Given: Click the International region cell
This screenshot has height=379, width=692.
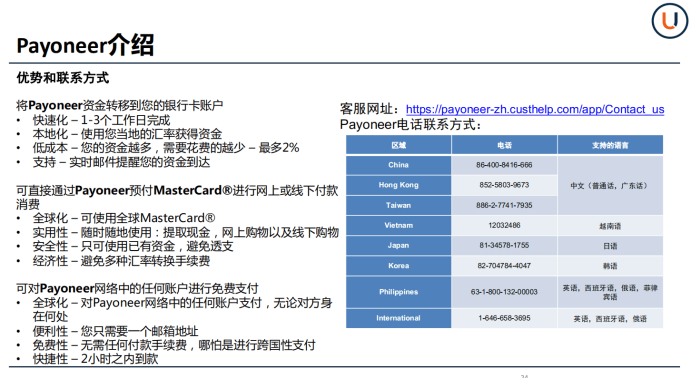Looking at the screenshot, I should click(399, 318).
